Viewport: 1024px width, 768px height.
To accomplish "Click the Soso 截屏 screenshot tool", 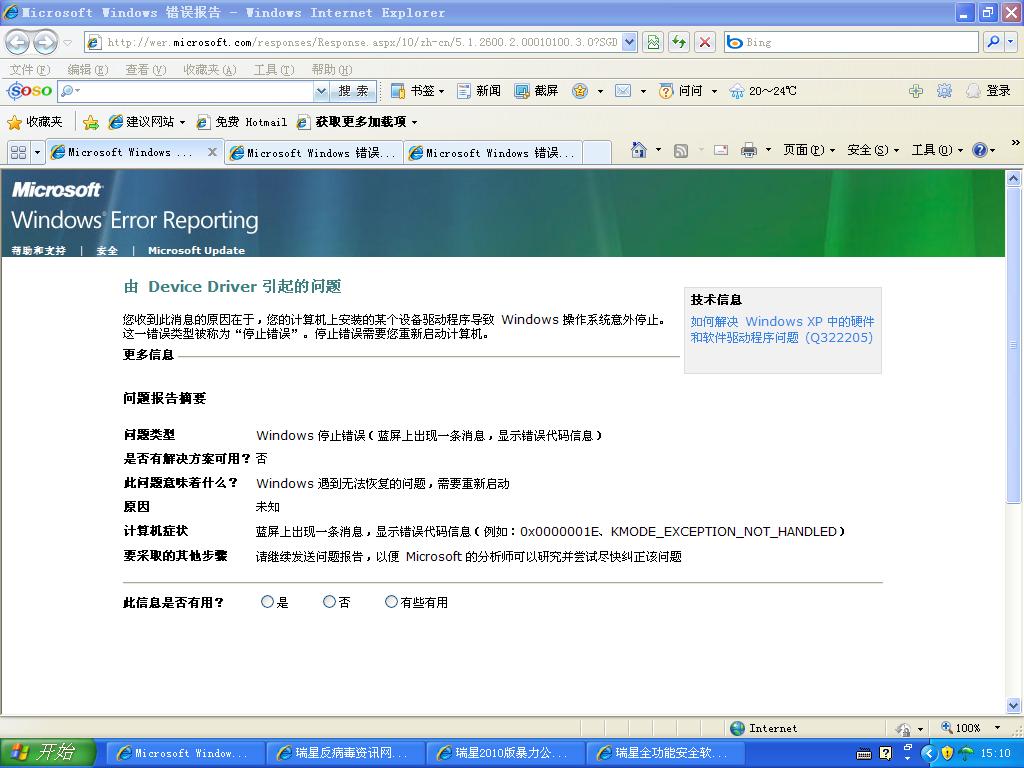I will pos(537,91).
